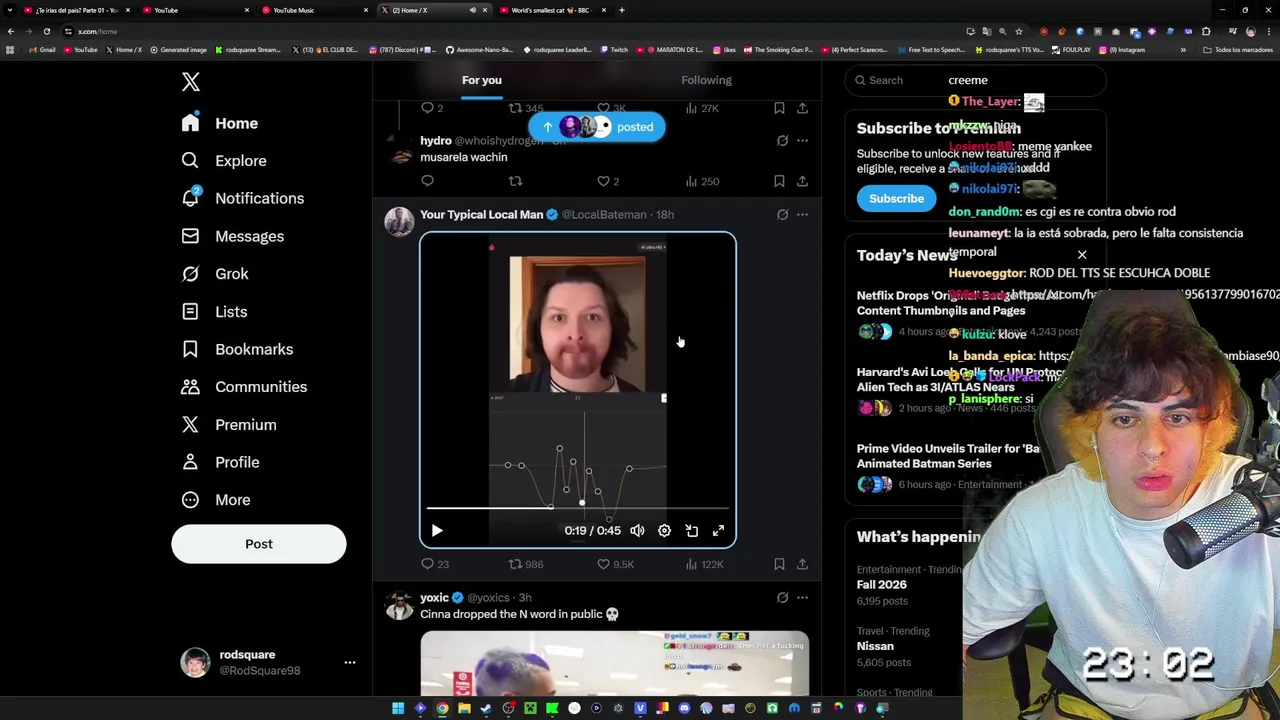This screenshot has width=1280, height=720.
Task: Click the browser back arrow
Action: click(x=11, y=31)
